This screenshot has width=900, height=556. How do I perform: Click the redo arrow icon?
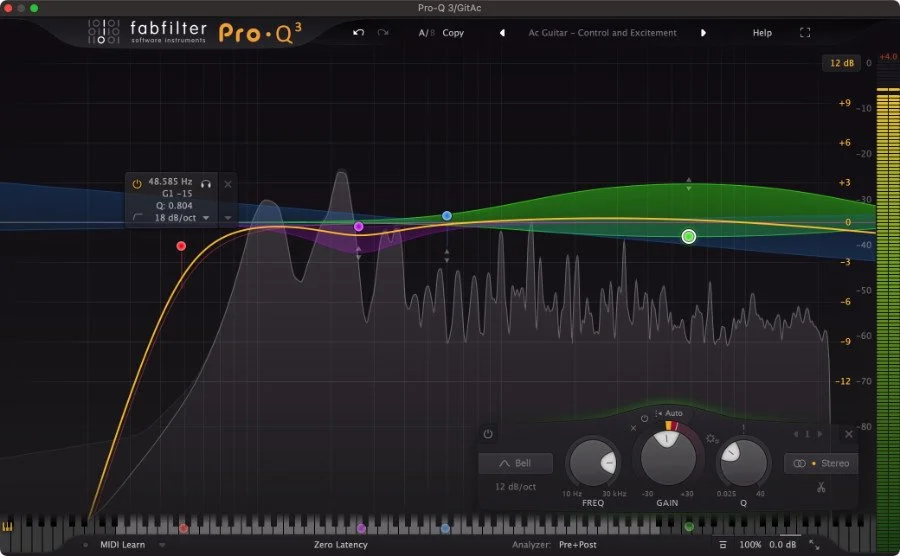click(383, 33)
